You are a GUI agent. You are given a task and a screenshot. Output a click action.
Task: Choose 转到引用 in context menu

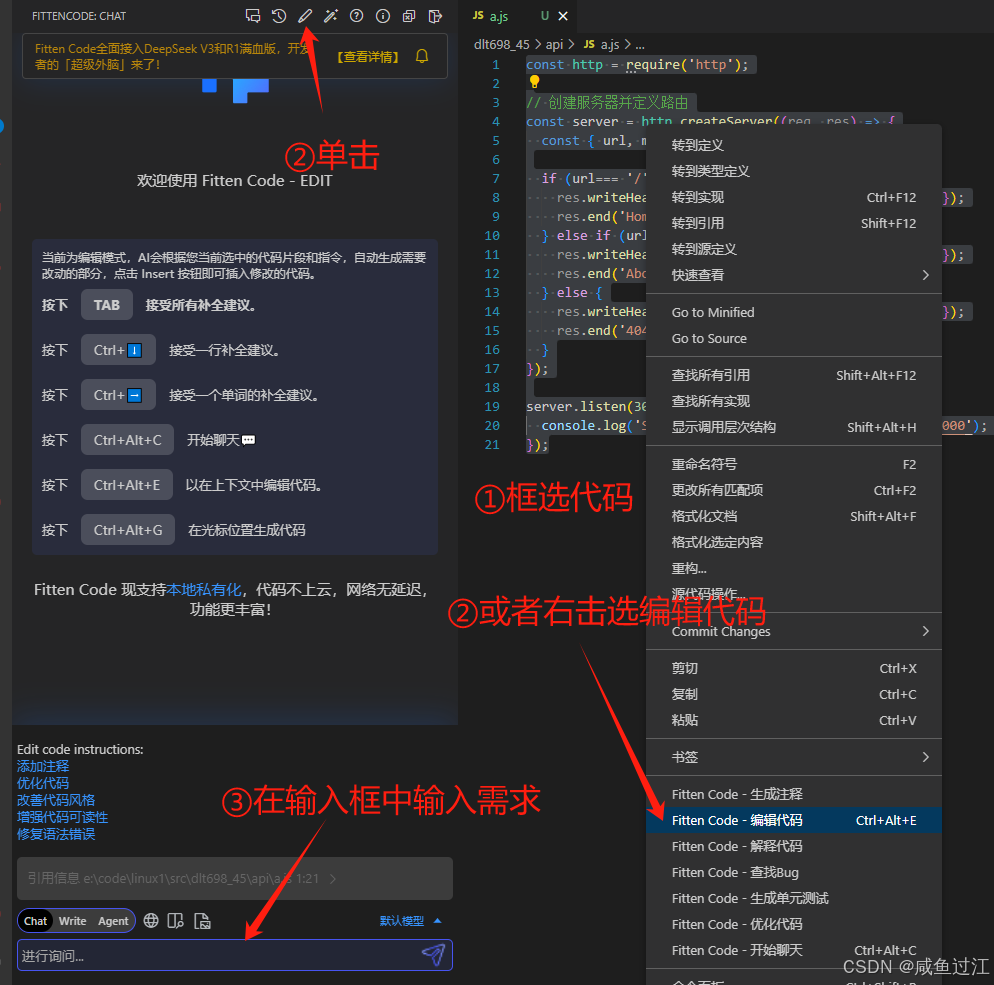coord(794,223)
